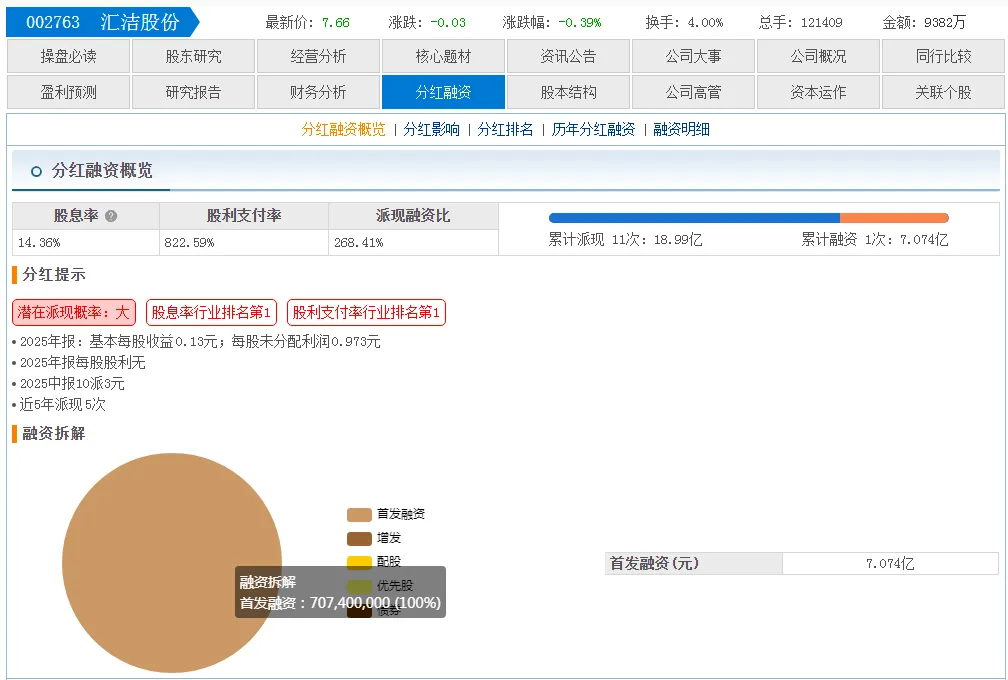This screenshot has height=680, width=1008.
Task: Toggle the 增发 legend swatch
Action: 359,538
